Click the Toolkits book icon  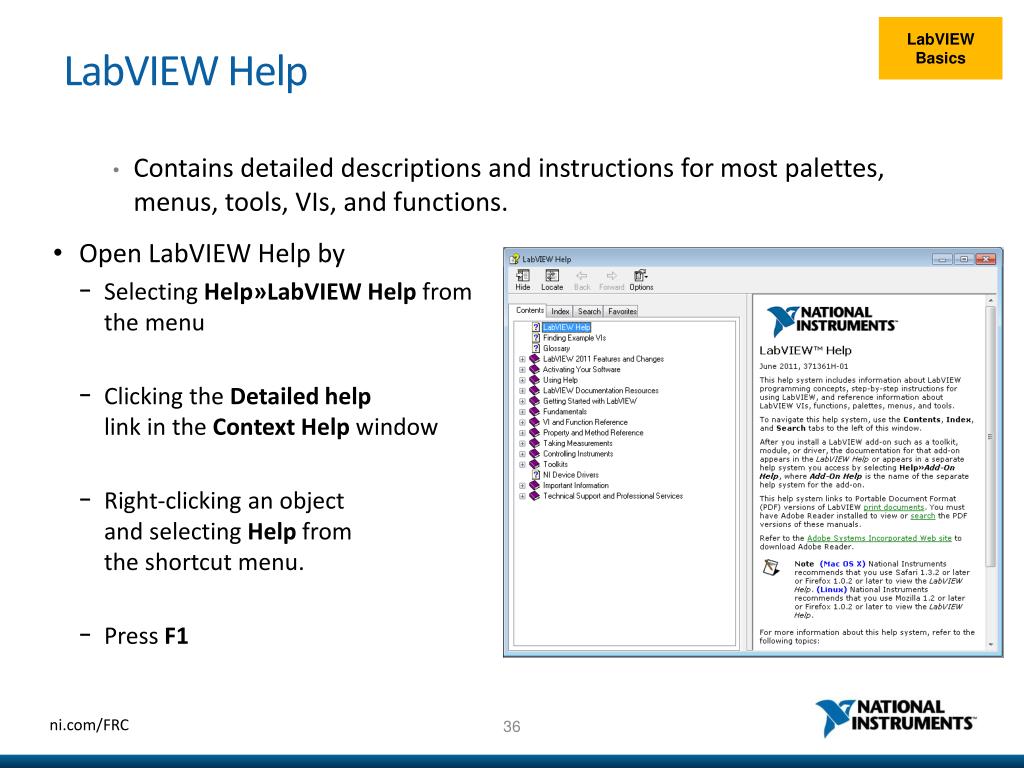pos(534,464)
